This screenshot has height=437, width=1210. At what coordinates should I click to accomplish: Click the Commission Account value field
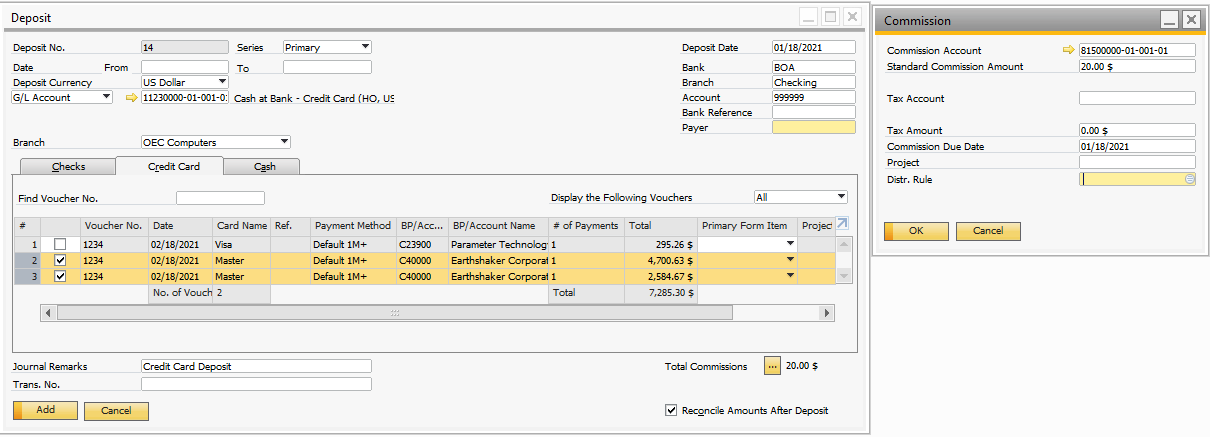coord(1137,50)
